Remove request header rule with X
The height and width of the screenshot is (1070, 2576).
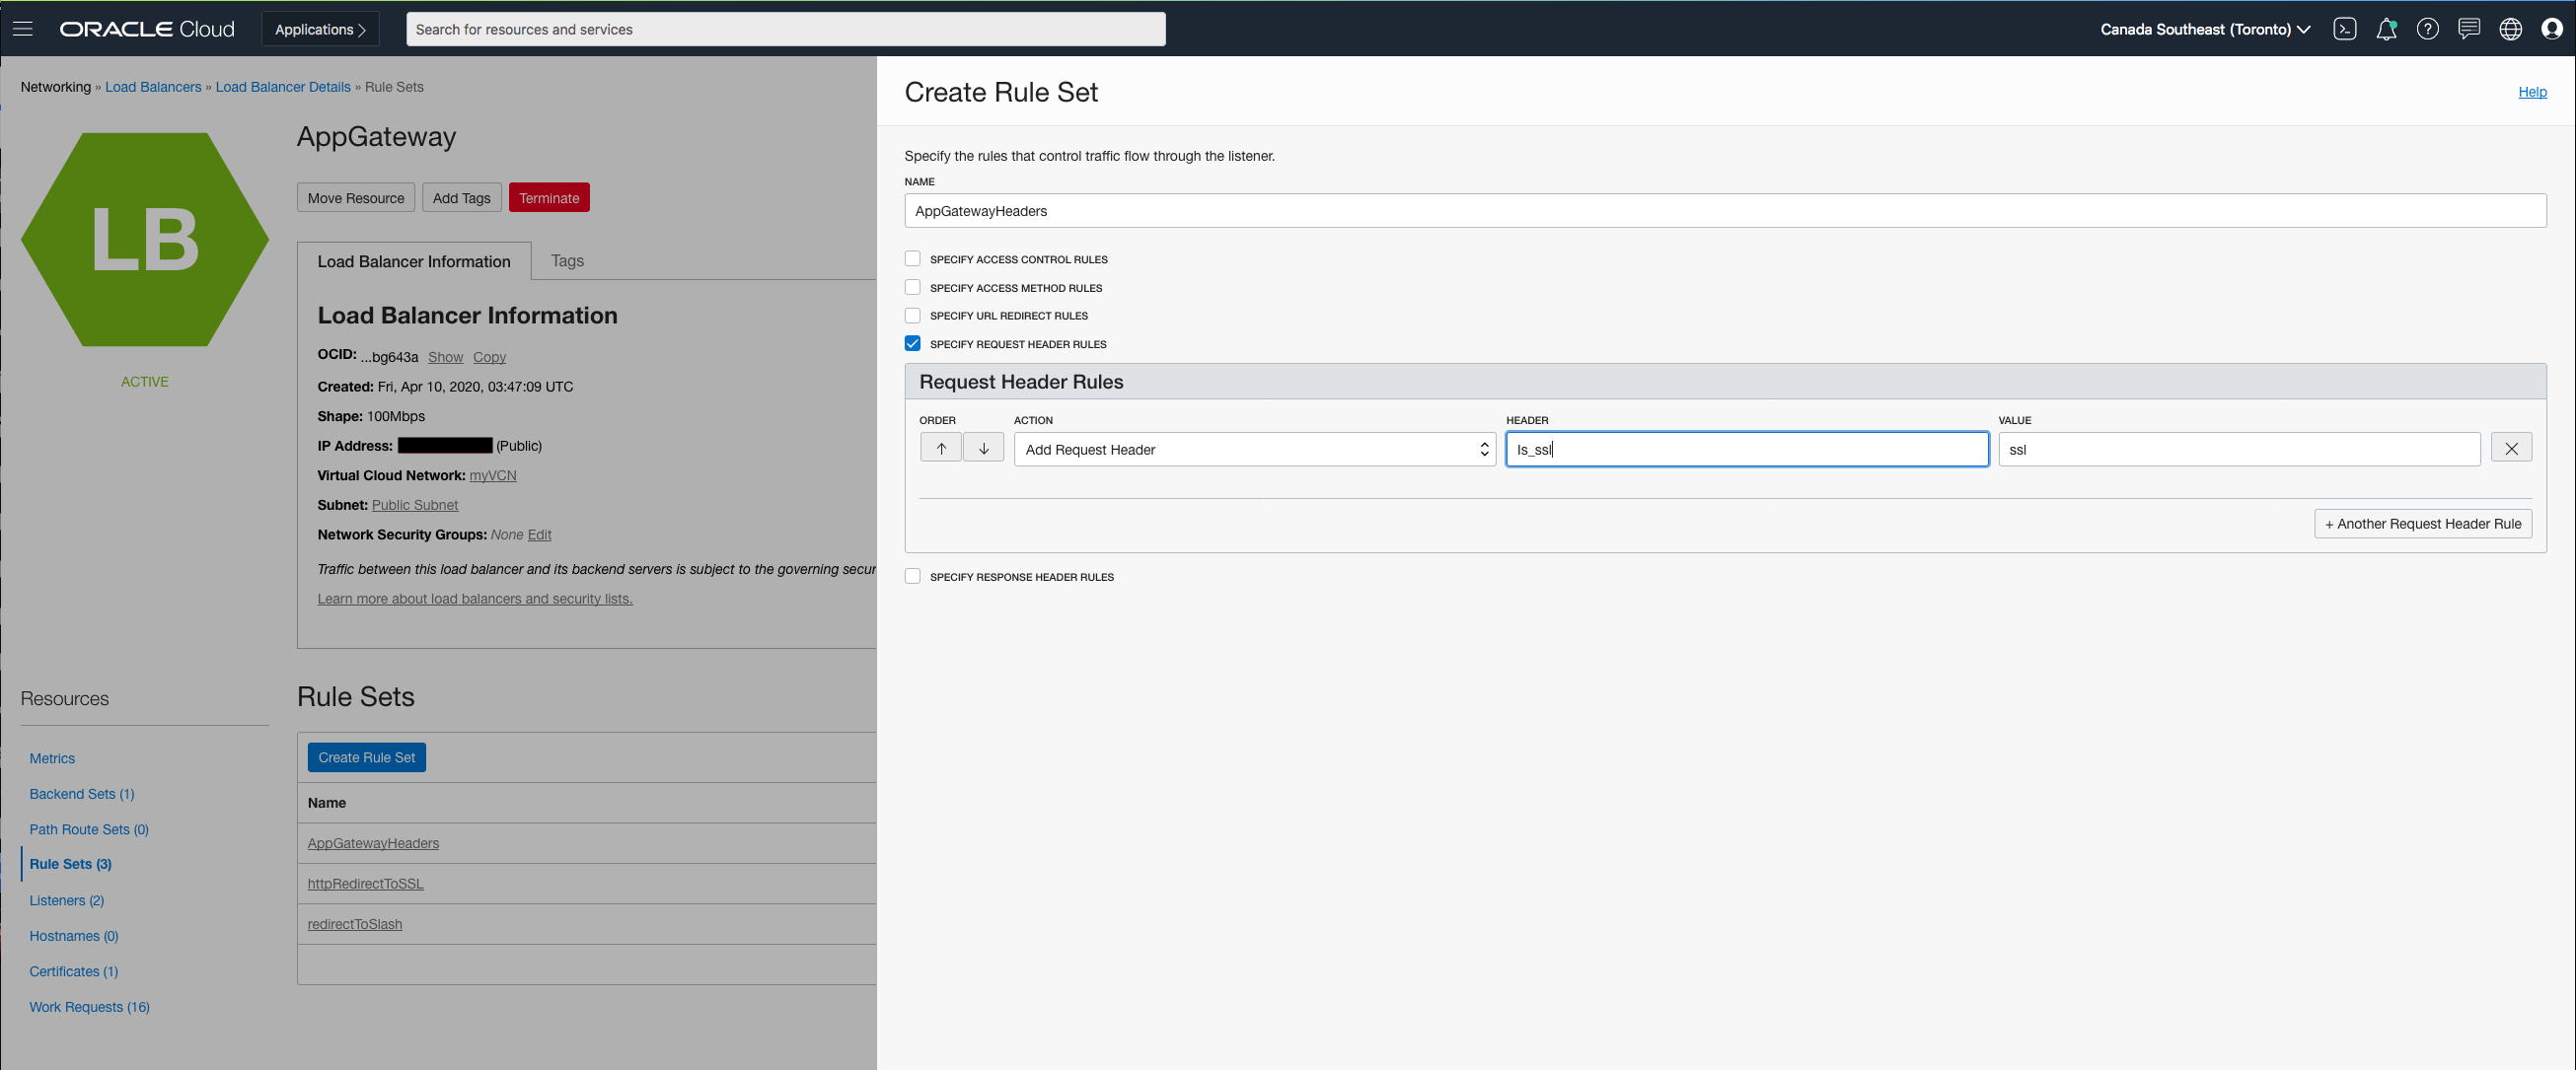(2510, 448)
